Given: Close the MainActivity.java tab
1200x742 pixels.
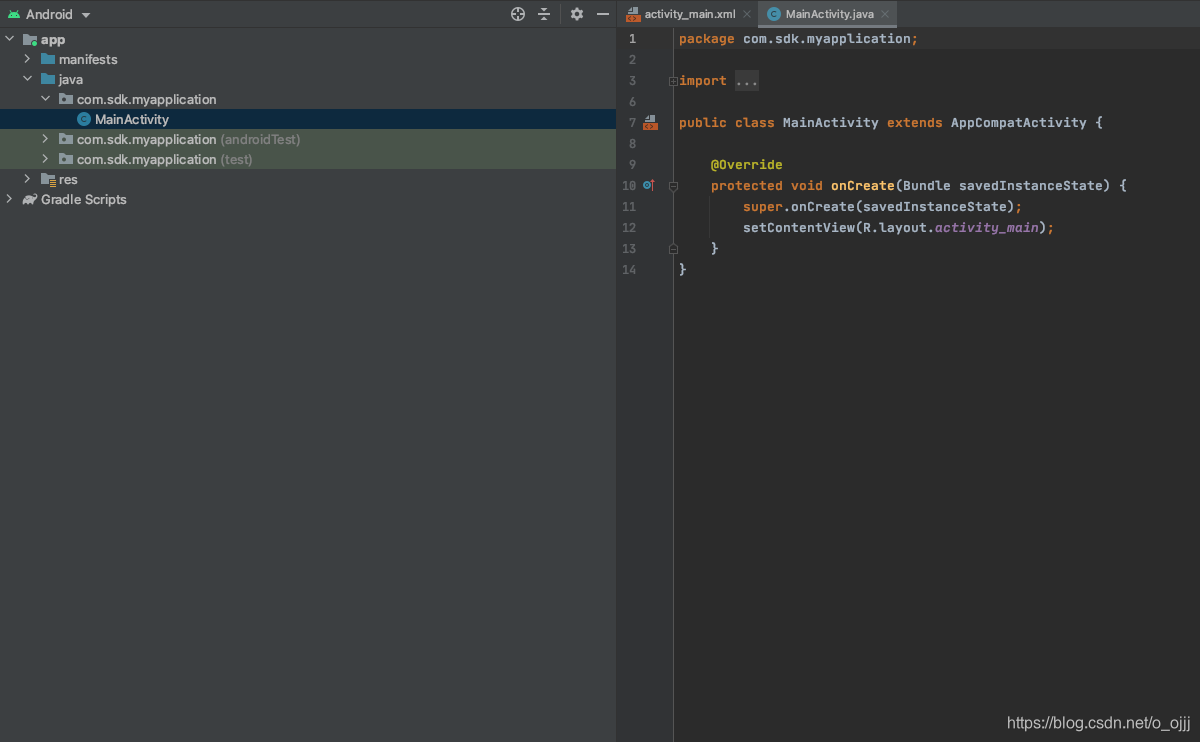Looking at the screenshot, I should (885, 14).
